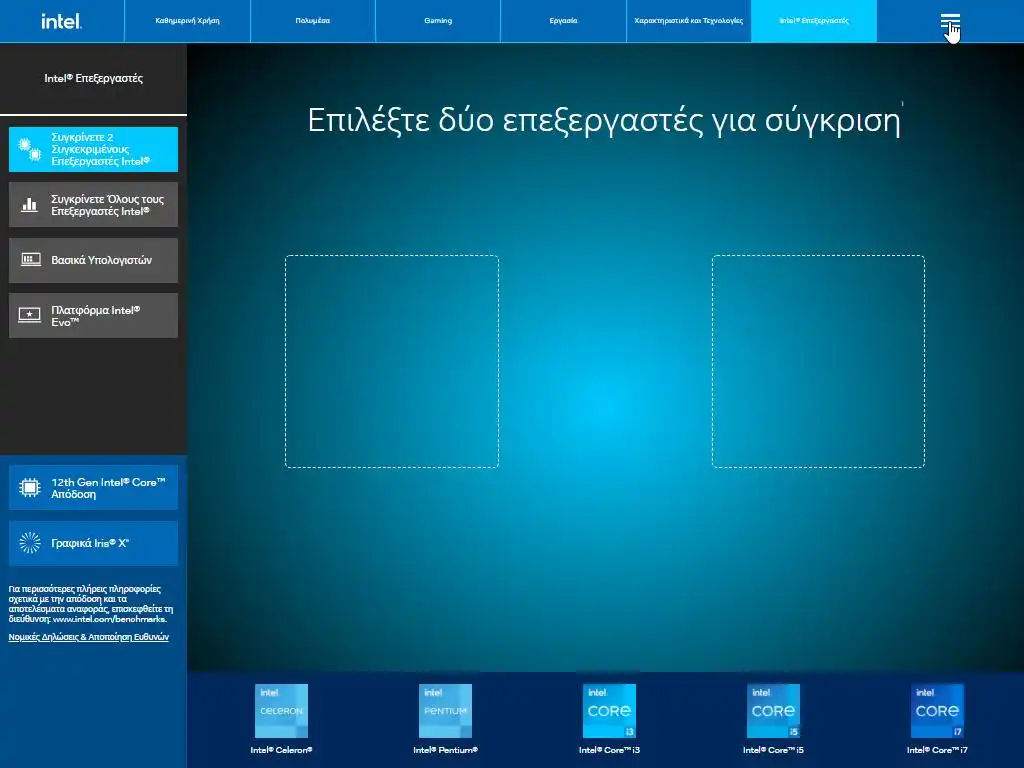Click the www.intel.com/benchmarks address text
The width and height of the screenshot is (1024, 768).
point(109,619)
